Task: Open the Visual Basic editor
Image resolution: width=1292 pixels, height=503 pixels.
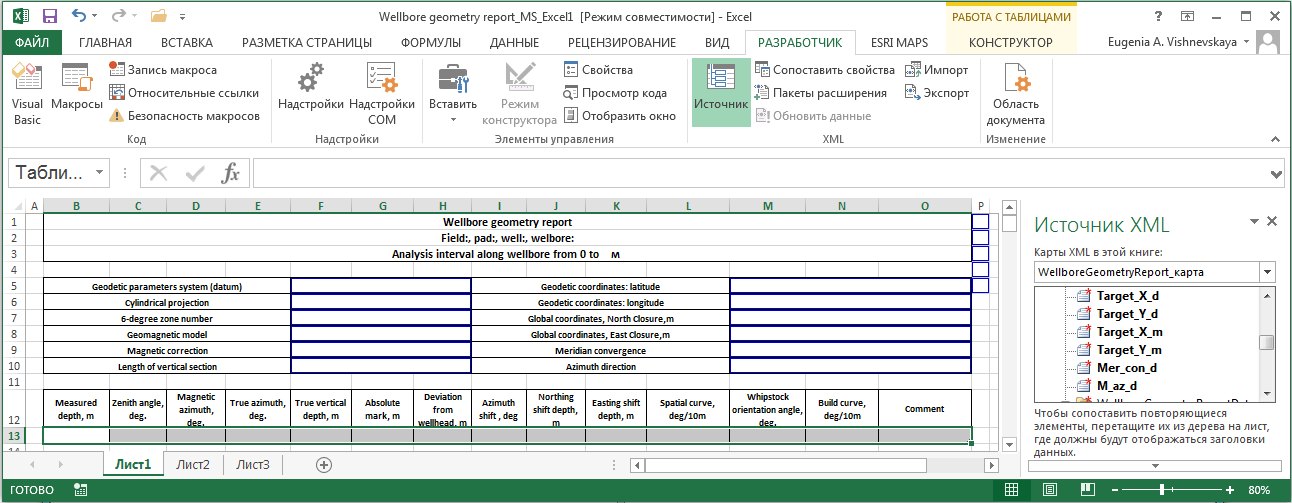Action: 27,94
